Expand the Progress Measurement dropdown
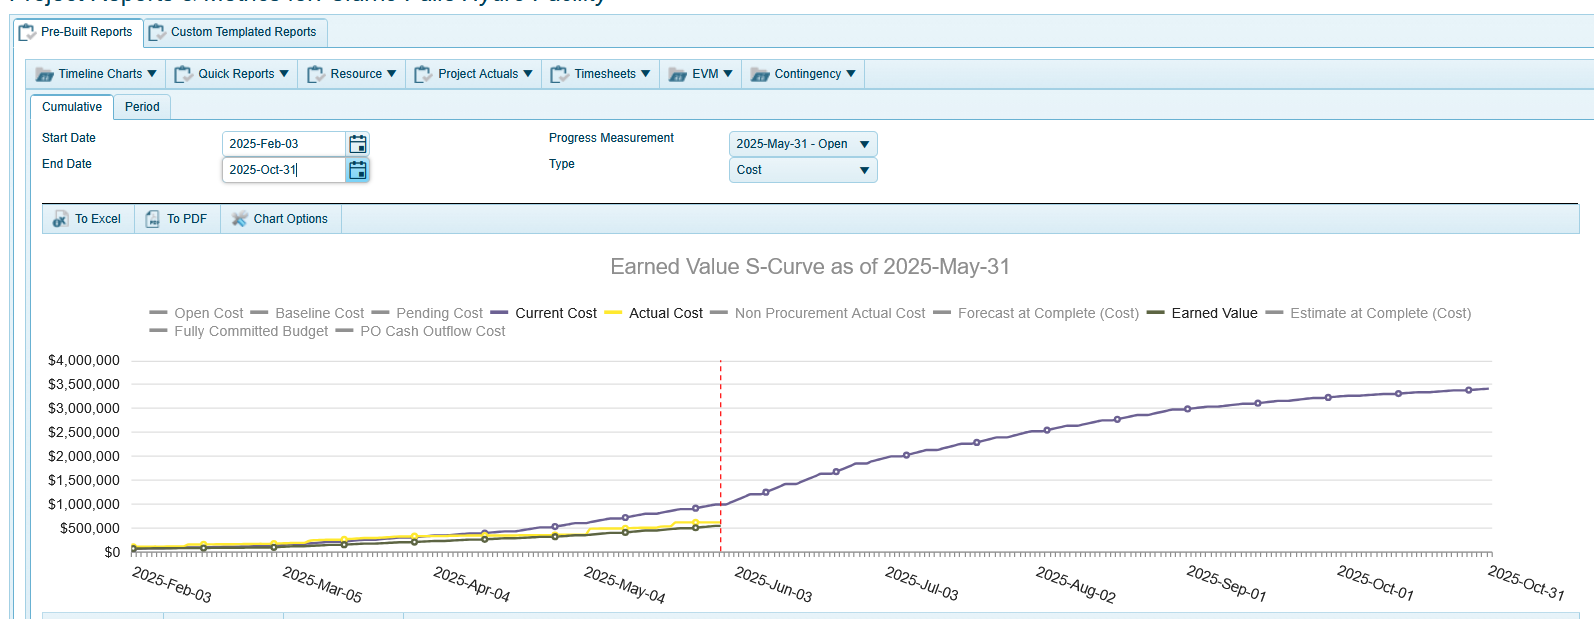 pos(803,144)
